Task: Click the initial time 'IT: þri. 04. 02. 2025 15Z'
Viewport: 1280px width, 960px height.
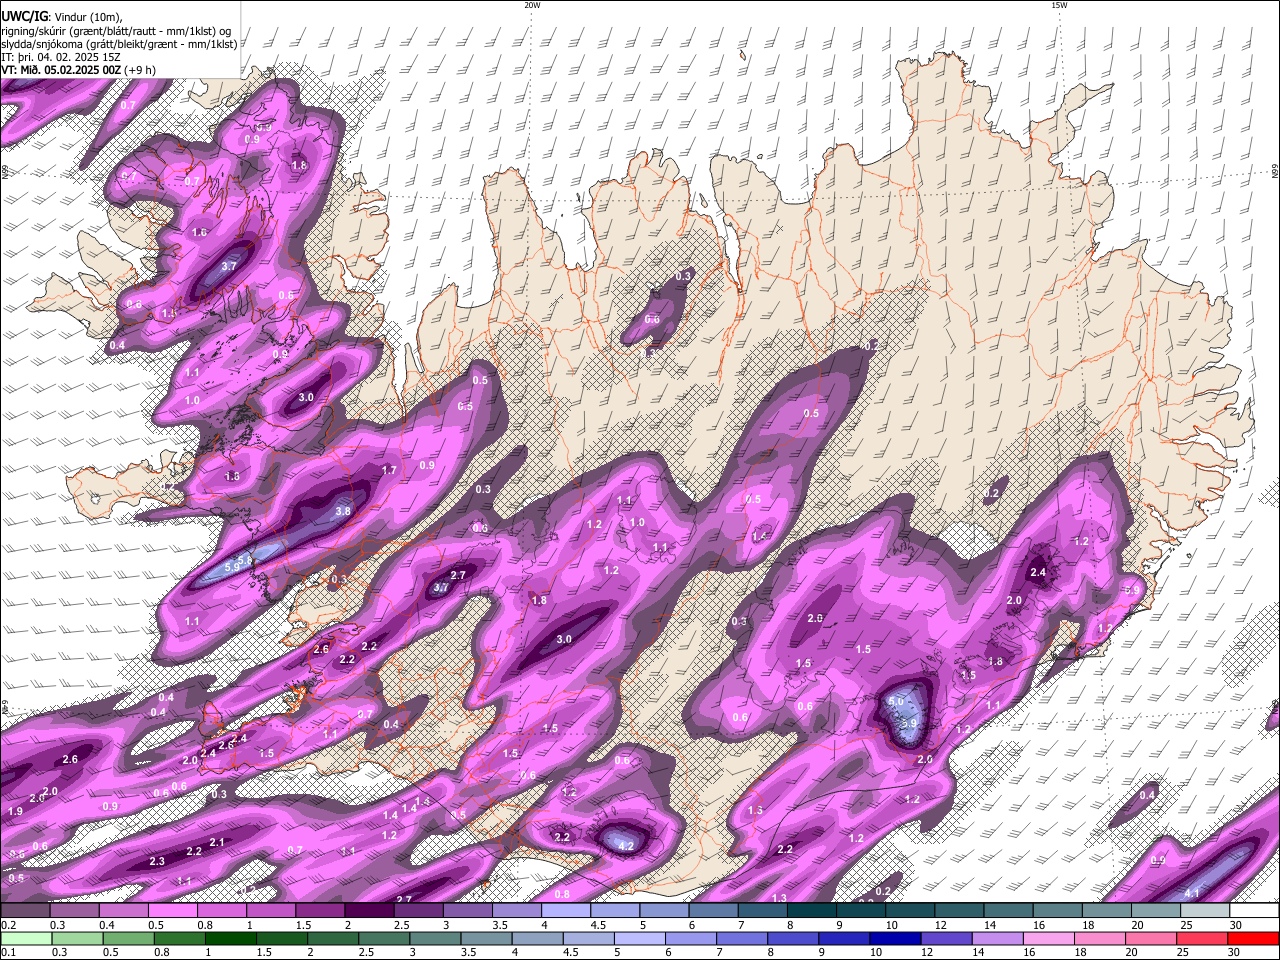Action: [61, 57]
